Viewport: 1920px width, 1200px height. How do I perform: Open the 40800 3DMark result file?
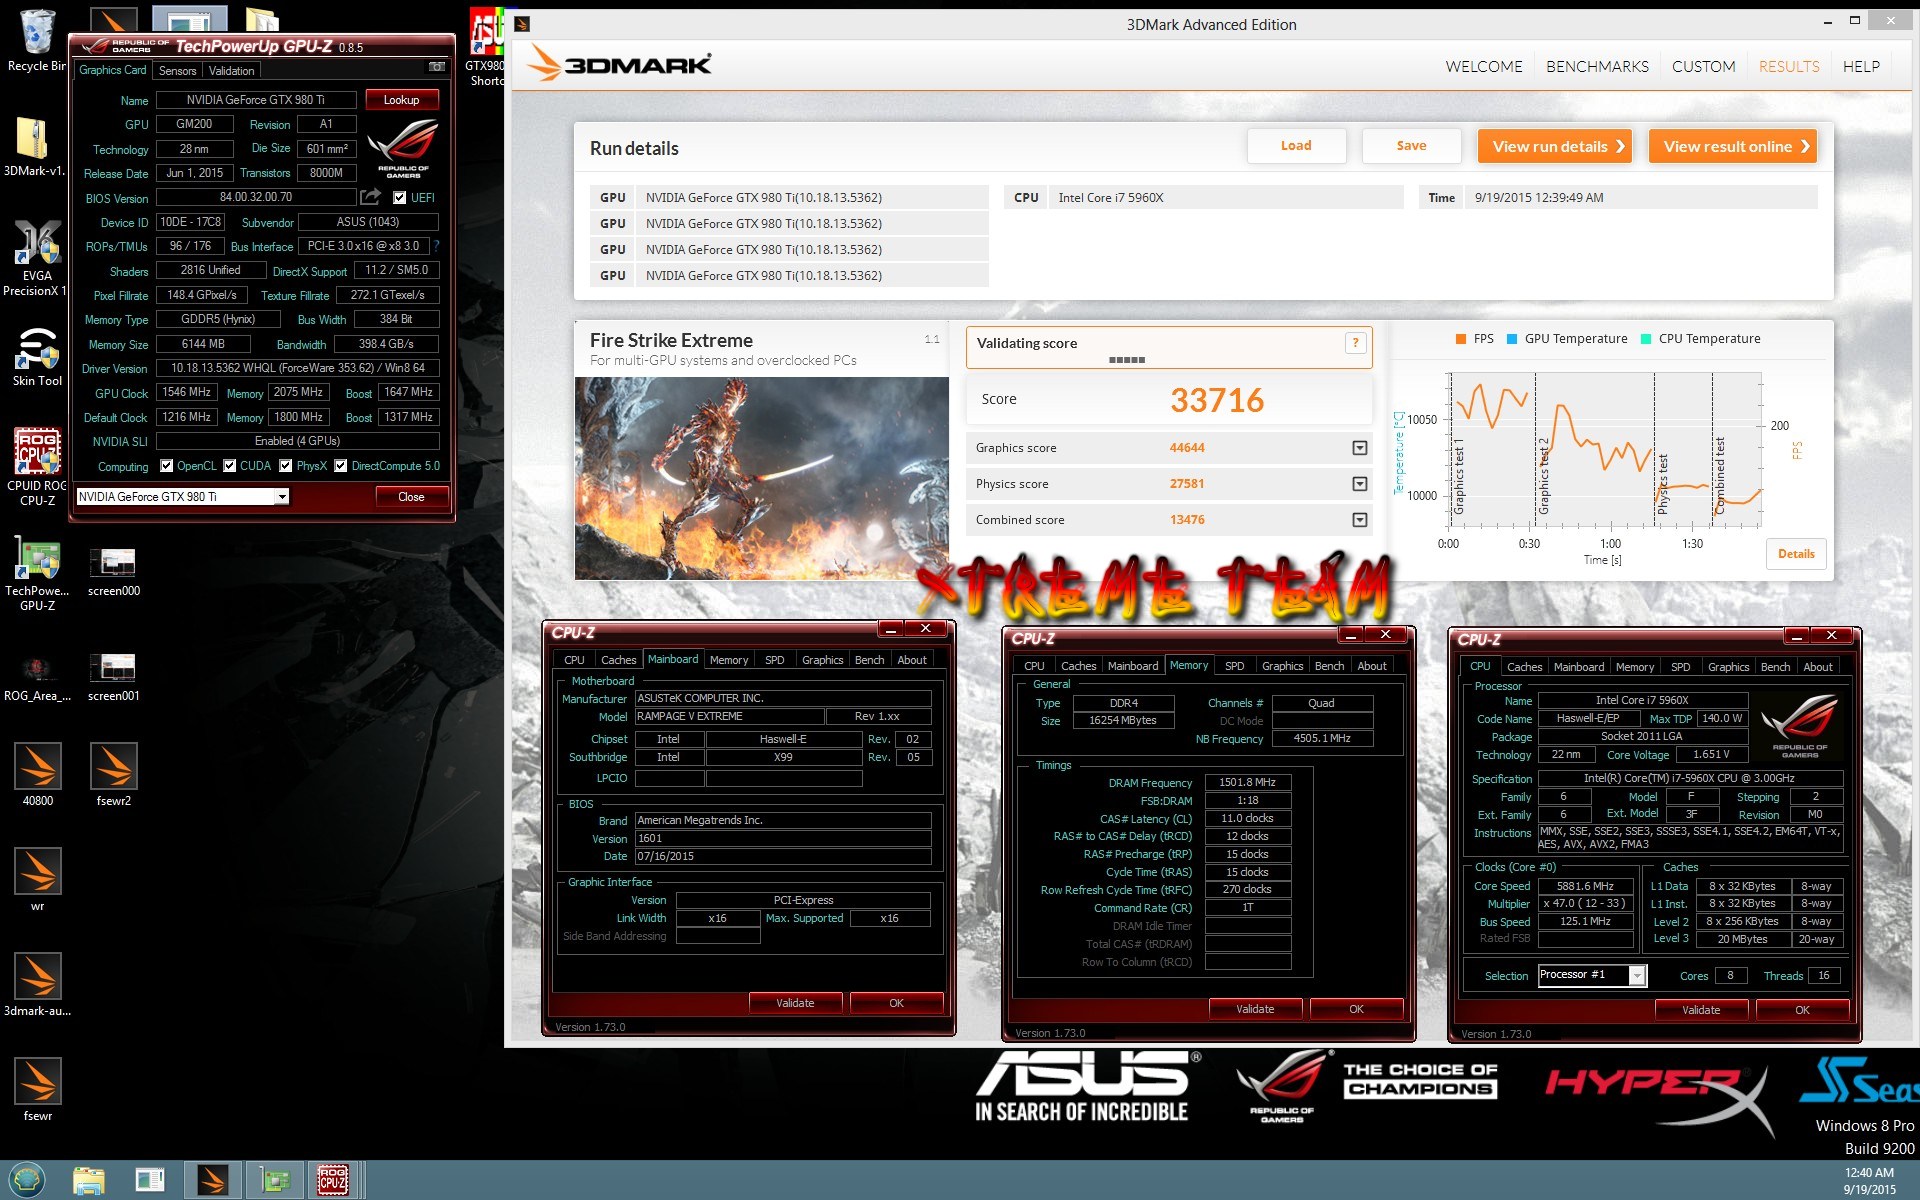(x=37, y=775)
